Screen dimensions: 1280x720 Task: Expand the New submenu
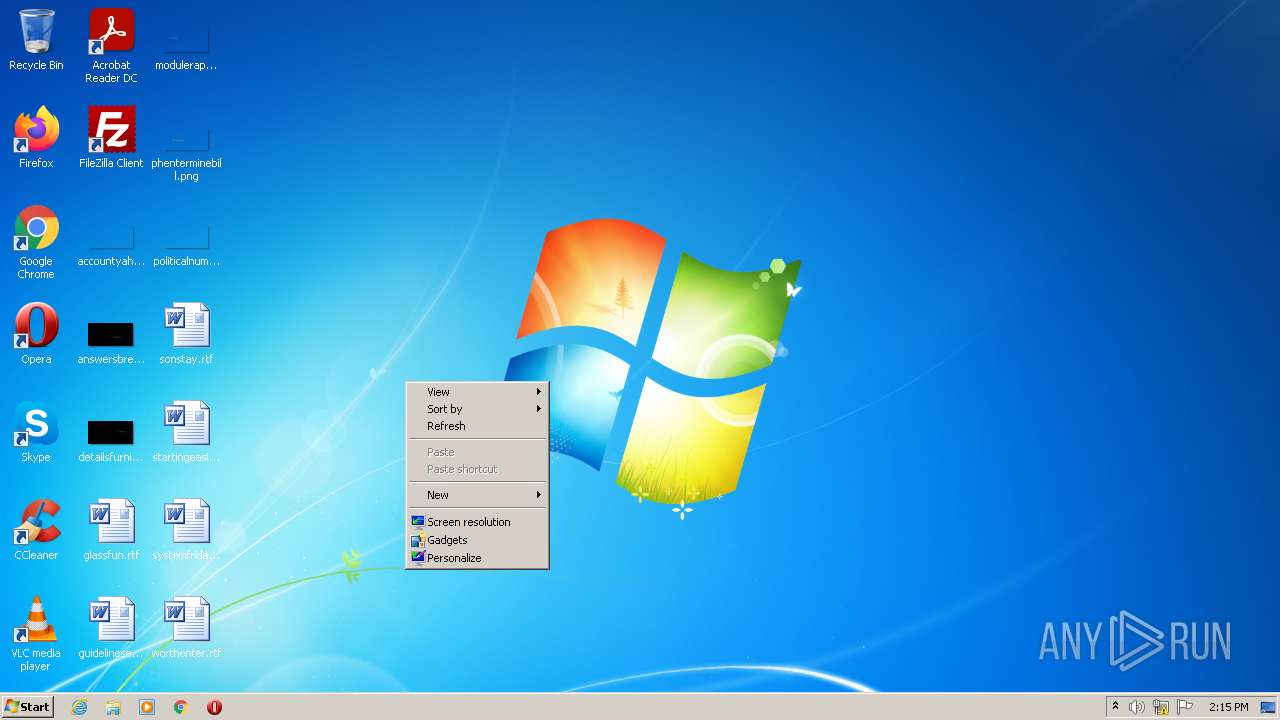pos(477,495)
